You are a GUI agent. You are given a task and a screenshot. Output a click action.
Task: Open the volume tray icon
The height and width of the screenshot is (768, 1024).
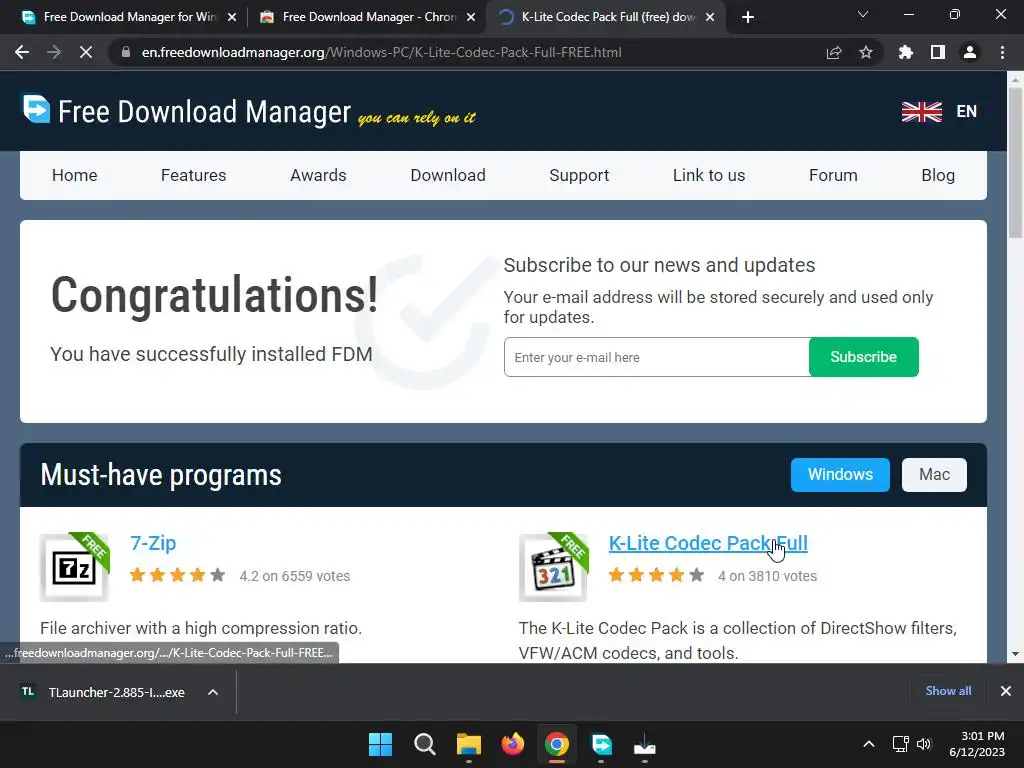click(x=924, y=744)
